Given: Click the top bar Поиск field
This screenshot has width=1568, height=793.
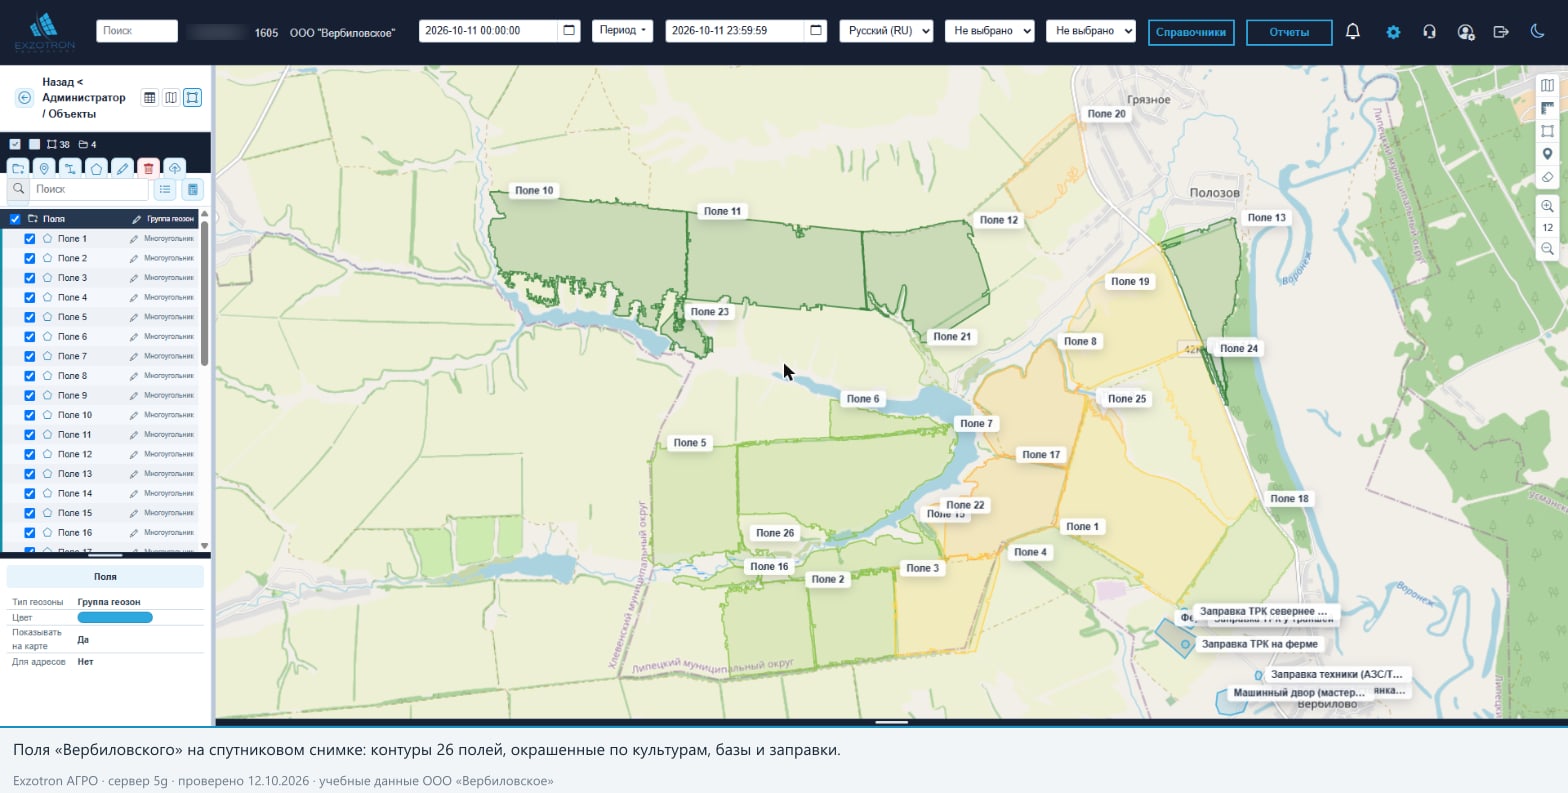Looking at the screenshot, I should (x=137, y=31).
